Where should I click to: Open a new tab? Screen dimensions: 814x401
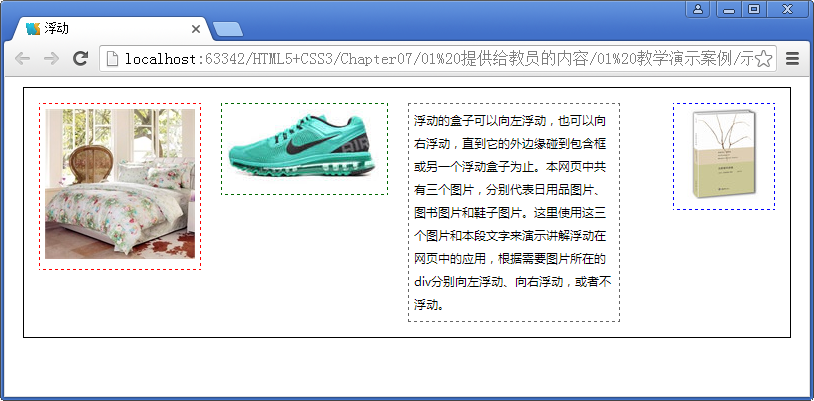[x=228, y=30]
